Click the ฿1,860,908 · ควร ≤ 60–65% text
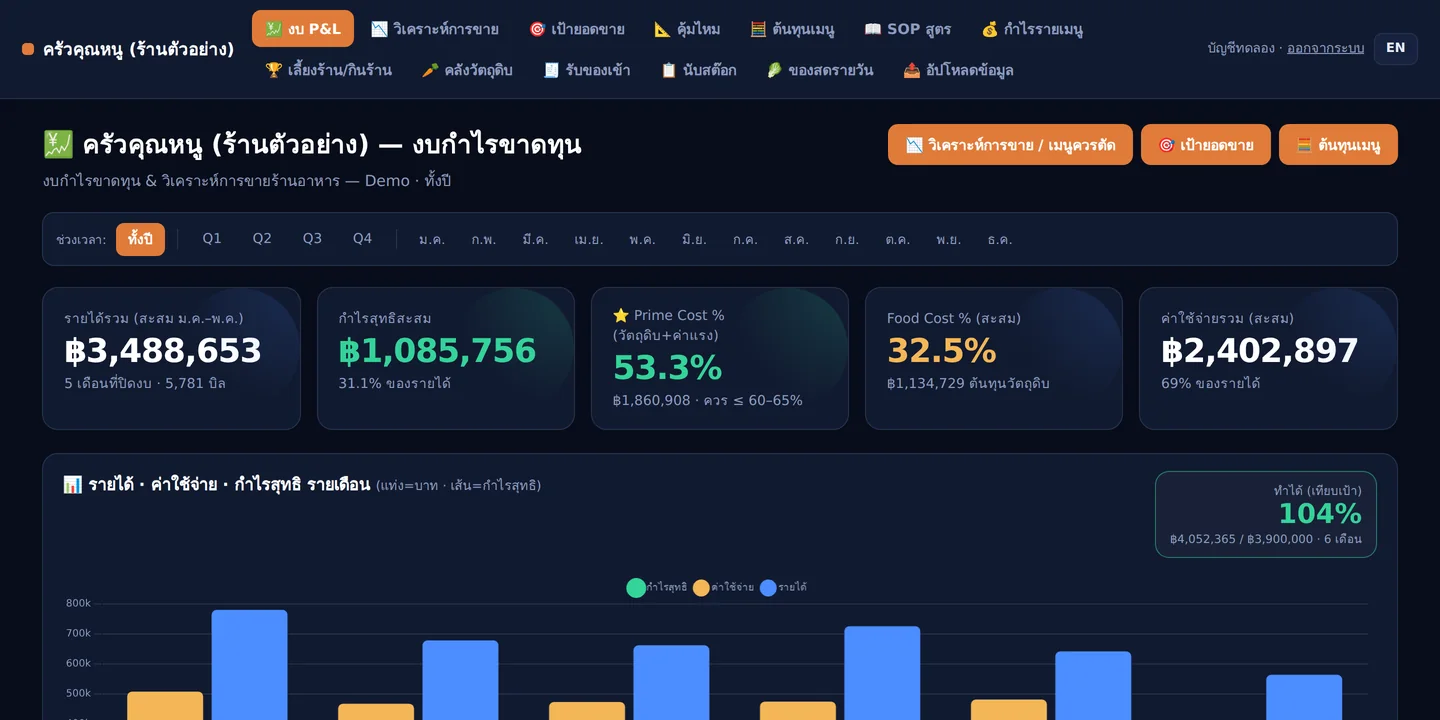The height and width of the screenshot is (720, 1440). (708, 401)
